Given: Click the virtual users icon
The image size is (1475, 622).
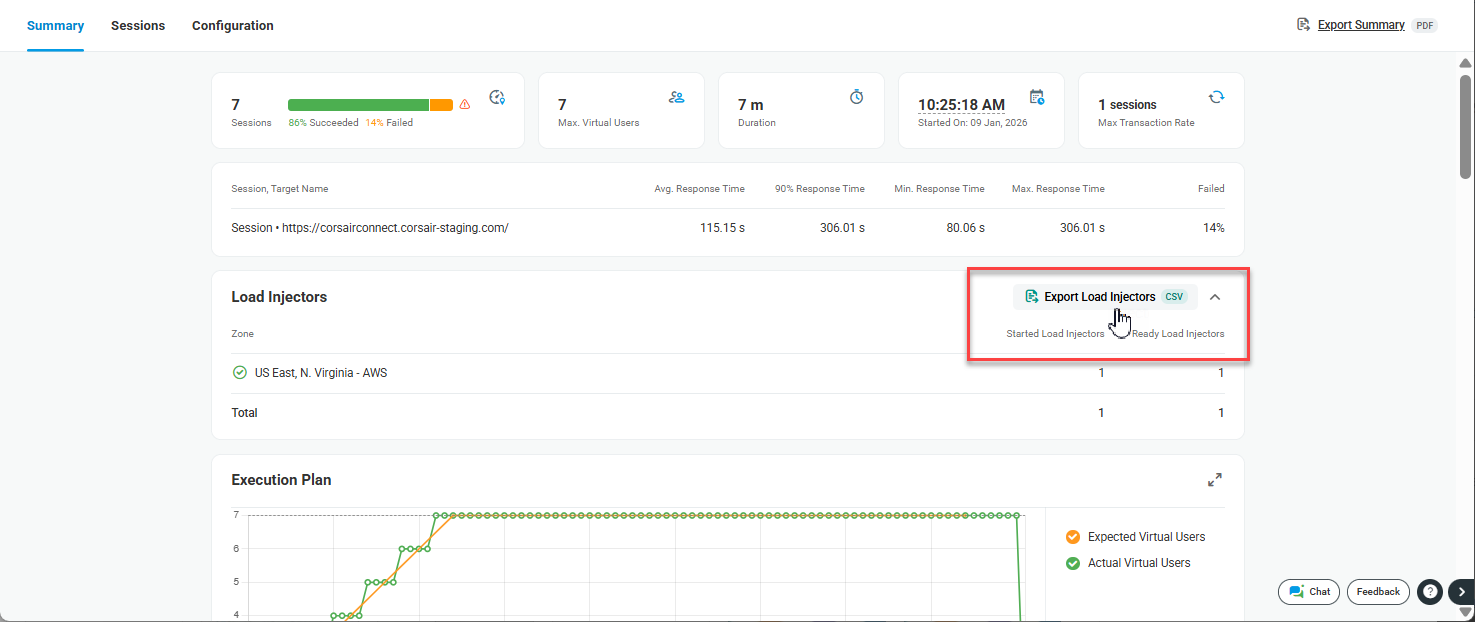Looking at the screenshot, I should [x=677, y=97].
